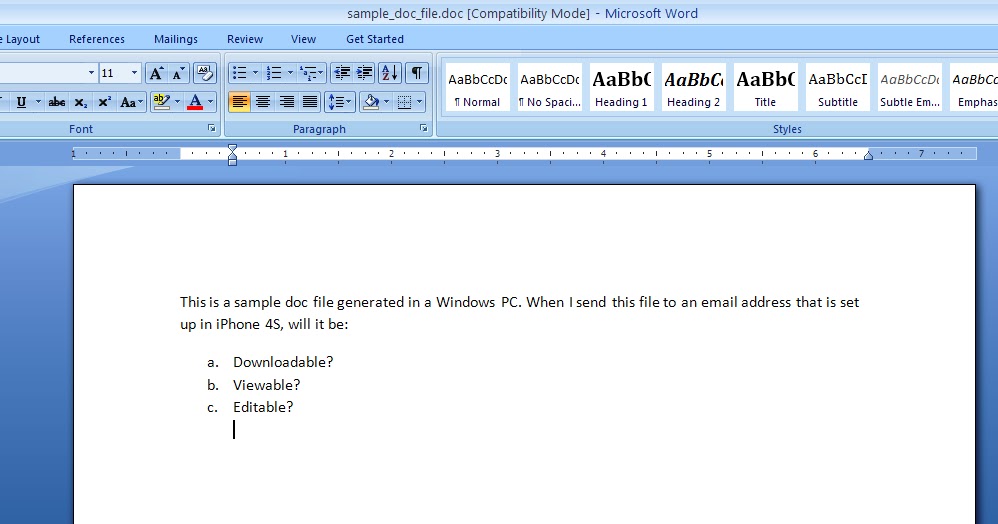998x524 pixels.
Task: Open the font size dropdown
Action: pyautogui.click(x=134, y=73)
